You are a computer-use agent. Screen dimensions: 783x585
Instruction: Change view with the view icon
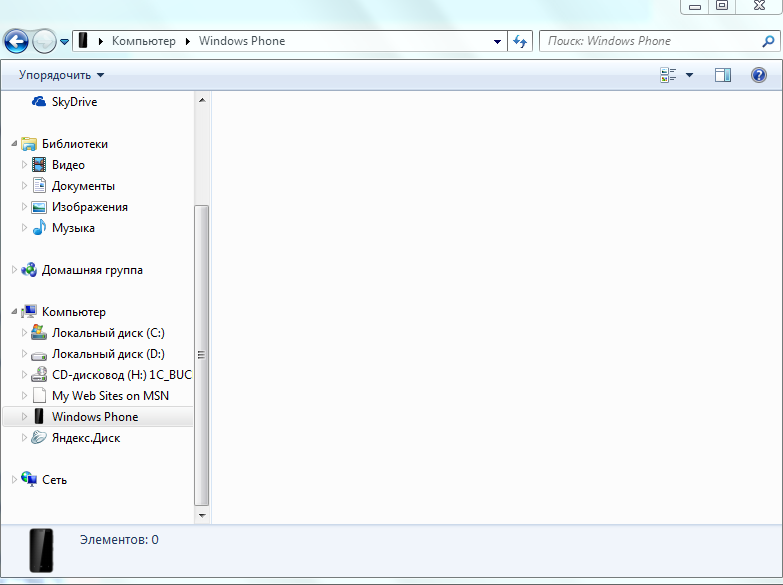pos(668,75)
